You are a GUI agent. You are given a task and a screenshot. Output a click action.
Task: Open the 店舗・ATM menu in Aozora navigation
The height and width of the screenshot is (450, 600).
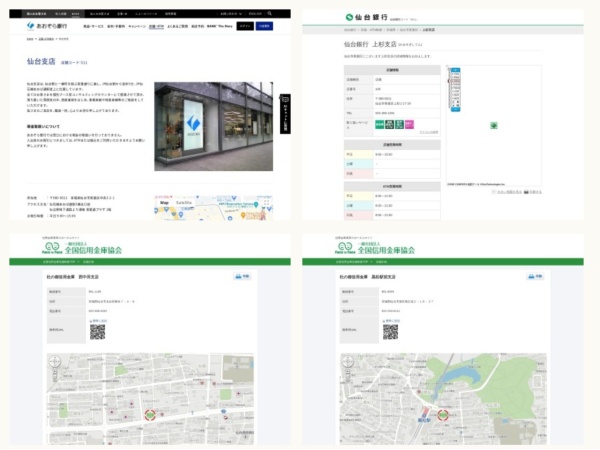coord(156,26)
